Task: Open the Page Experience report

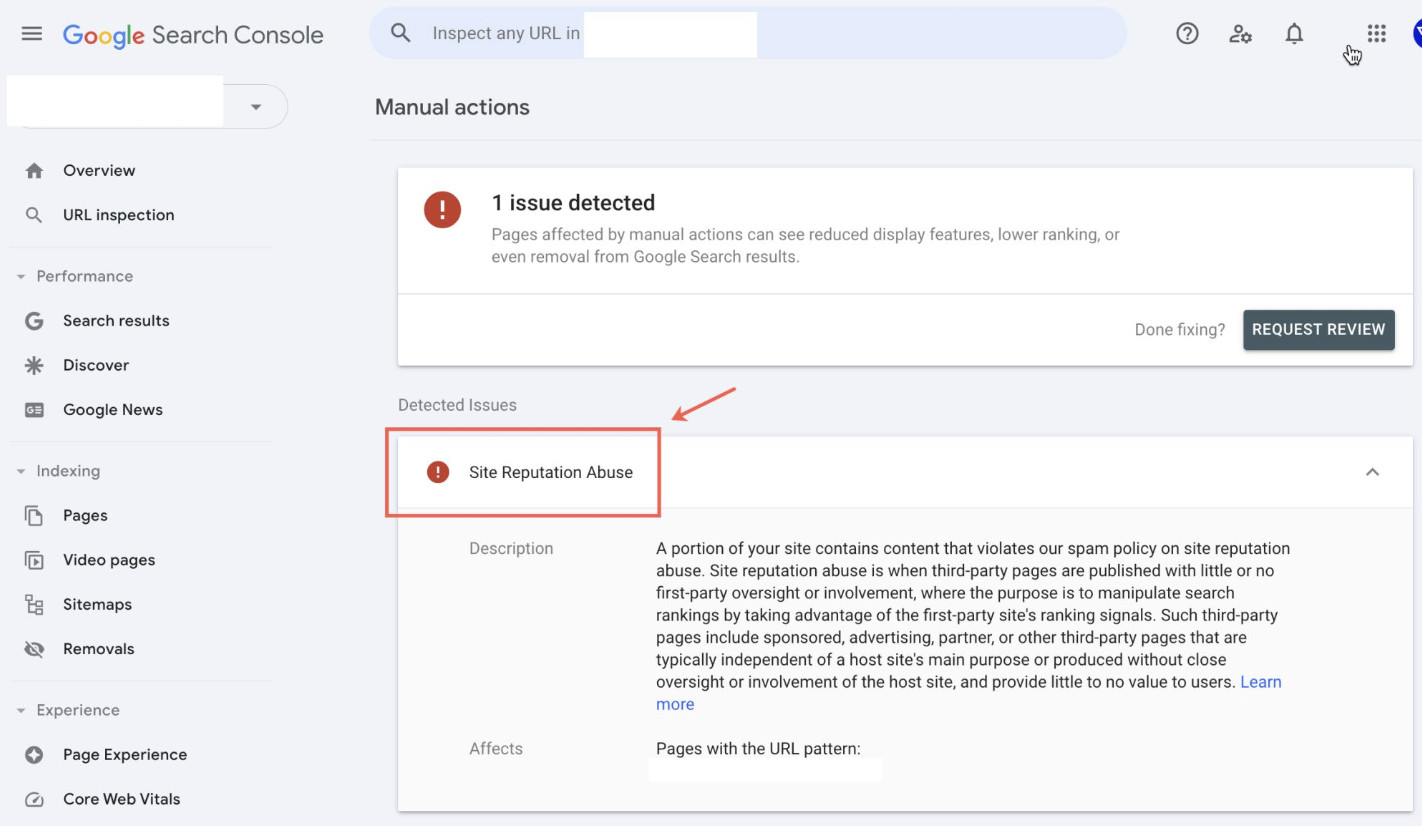Action: click(x=124, y=754)
